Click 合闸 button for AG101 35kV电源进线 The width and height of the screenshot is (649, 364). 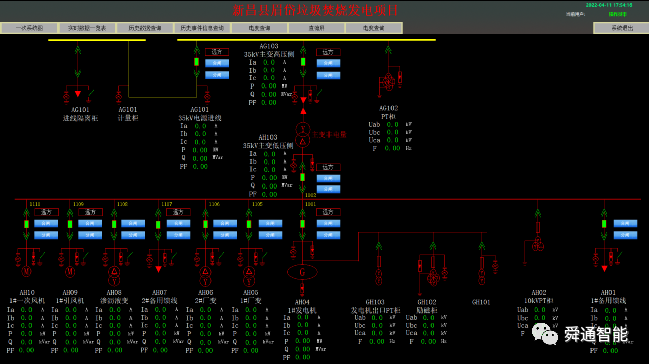(217, 63)
